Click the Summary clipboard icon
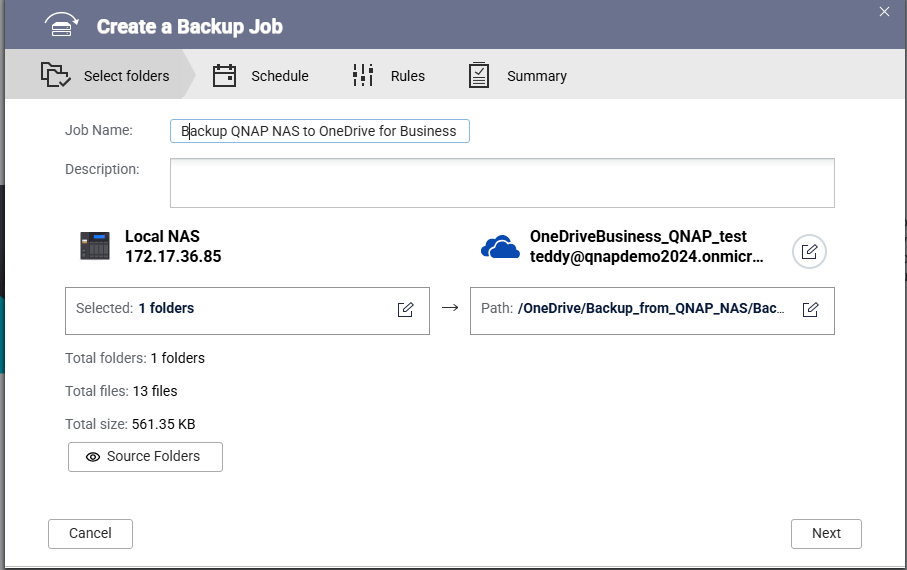Screen dimensions: 907x570 pyautogui.click(x=479, y=76)
